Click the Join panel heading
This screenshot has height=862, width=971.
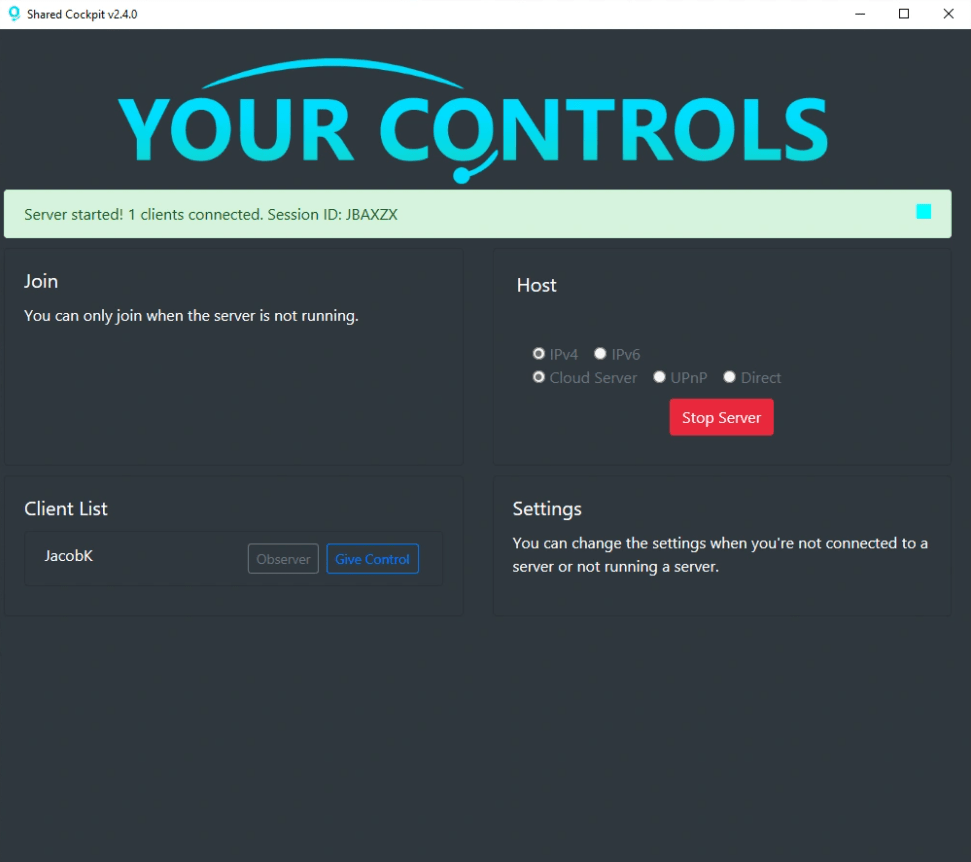[41, 282]
